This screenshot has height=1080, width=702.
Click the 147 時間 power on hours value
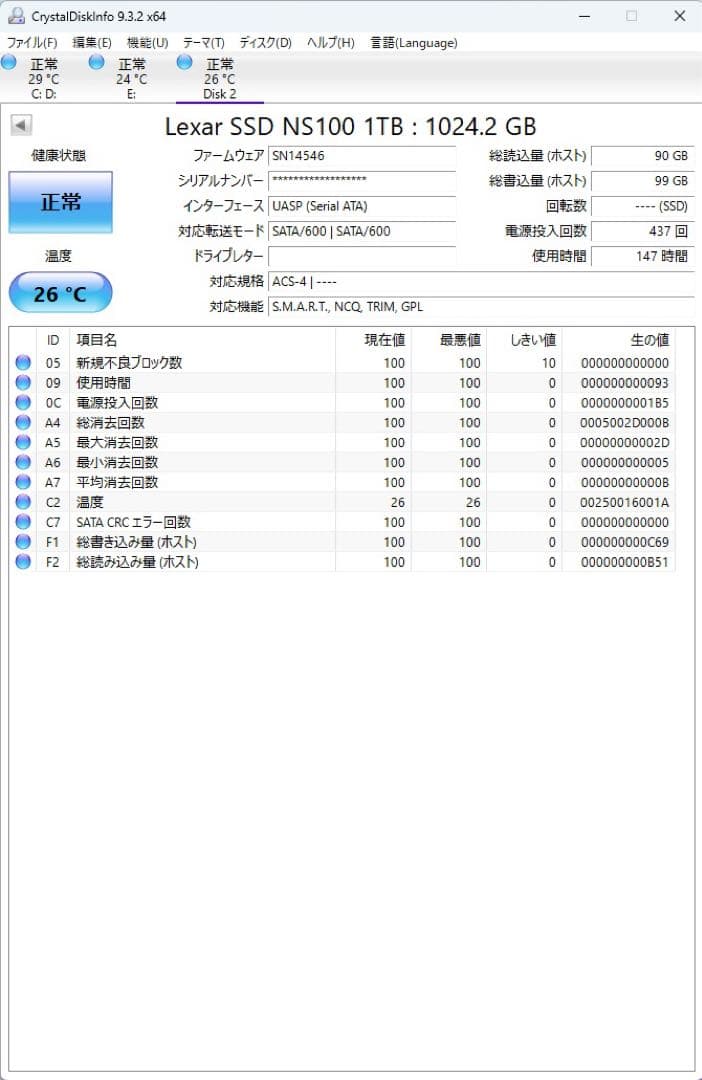tap(642, 256)
